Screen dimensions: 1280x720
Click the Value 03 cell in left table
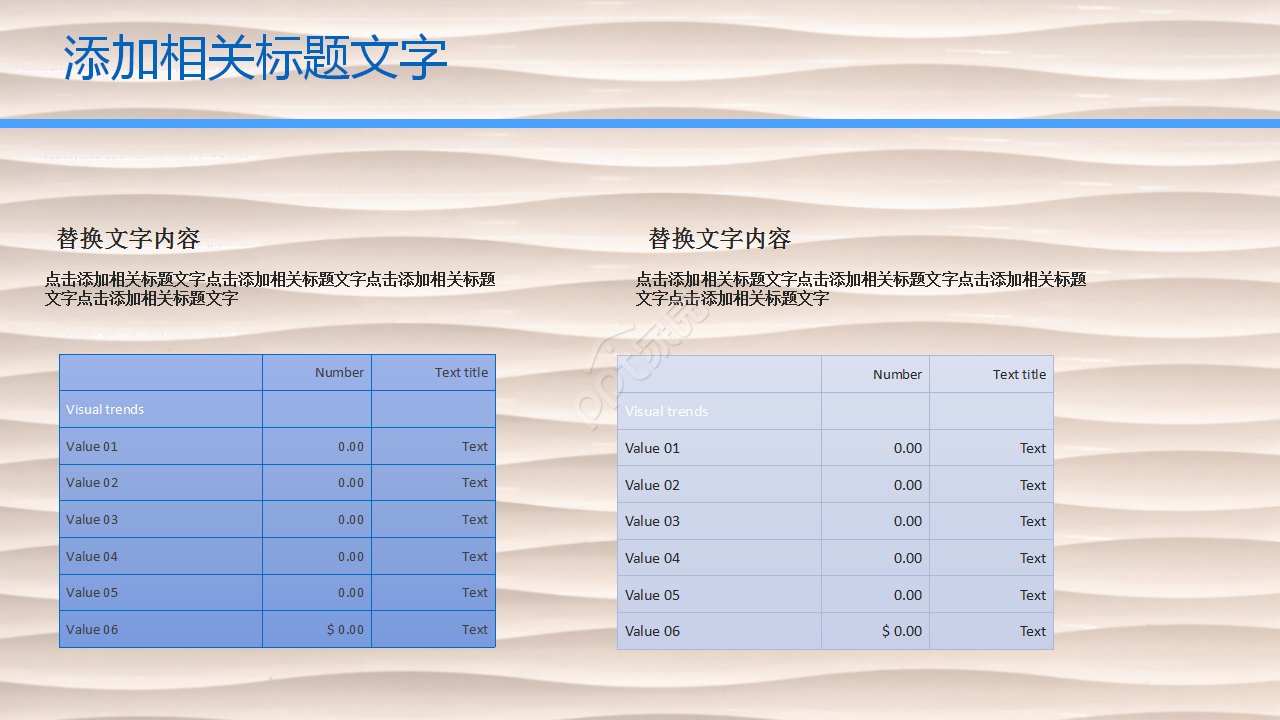pos(91,519)
